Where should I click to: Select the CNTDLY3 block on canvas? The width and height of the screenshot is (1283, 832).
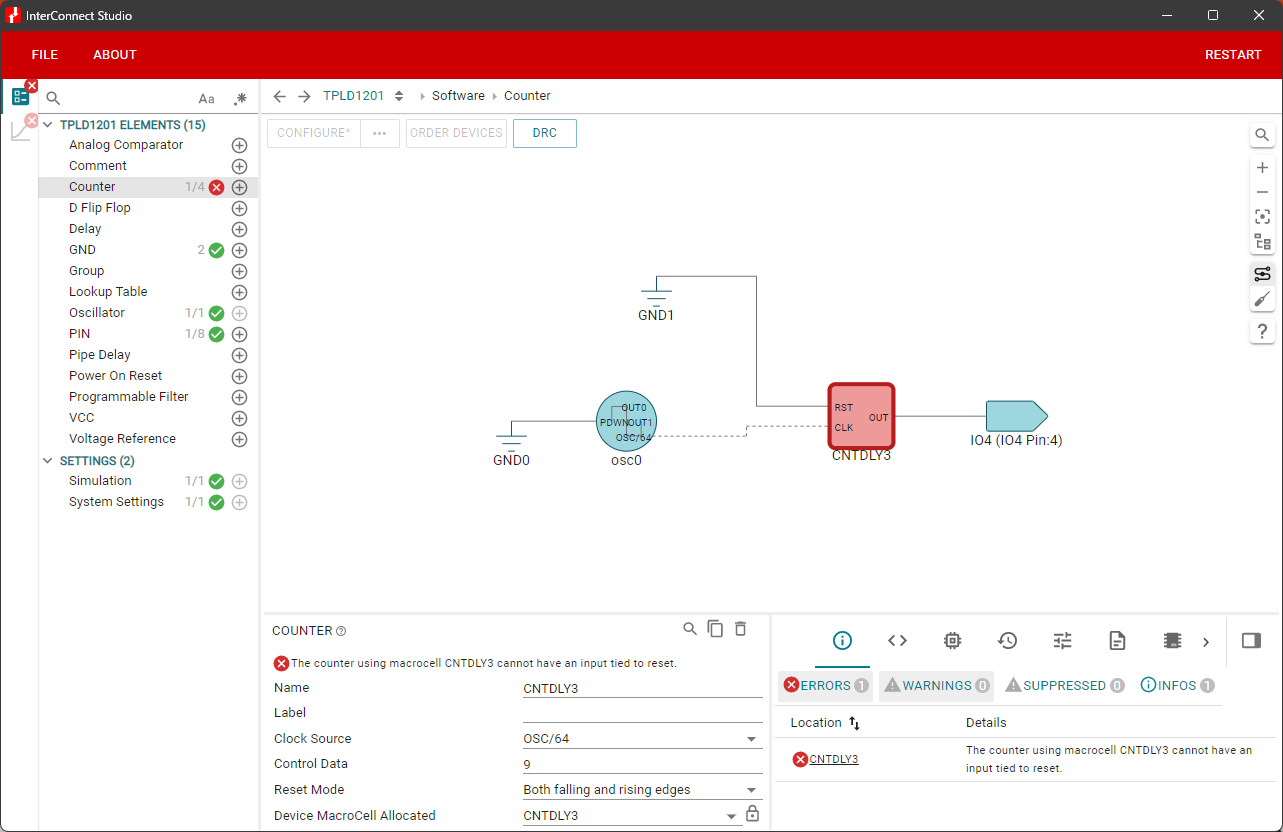coord(861,417)
